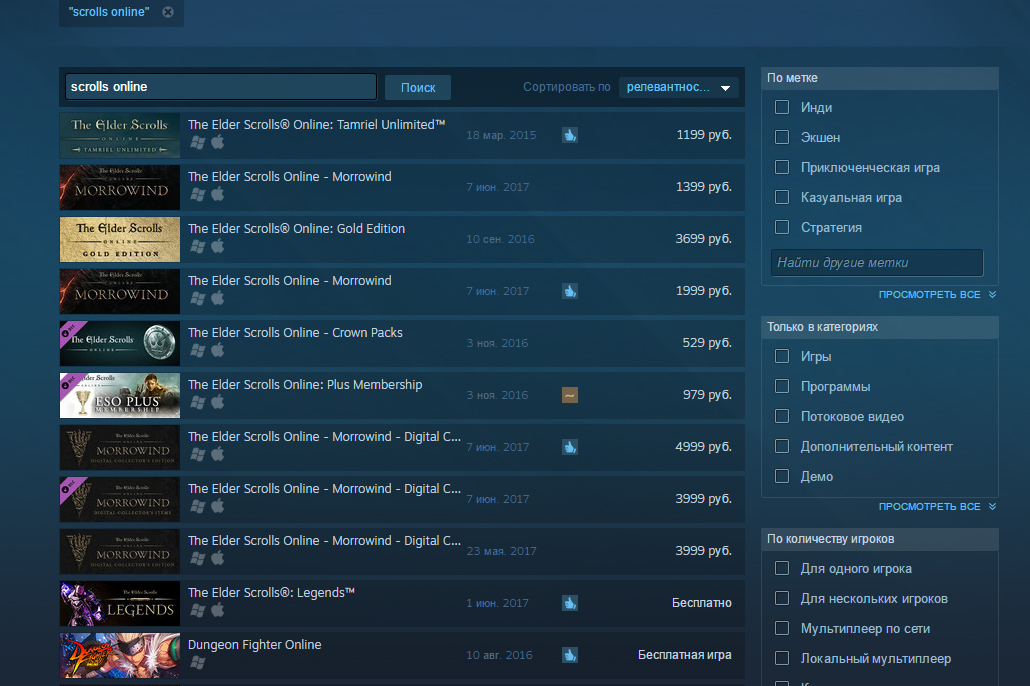Toggle the Демо category checkbox
Viewport: 1030px width, 686px height.
(782, 476)
